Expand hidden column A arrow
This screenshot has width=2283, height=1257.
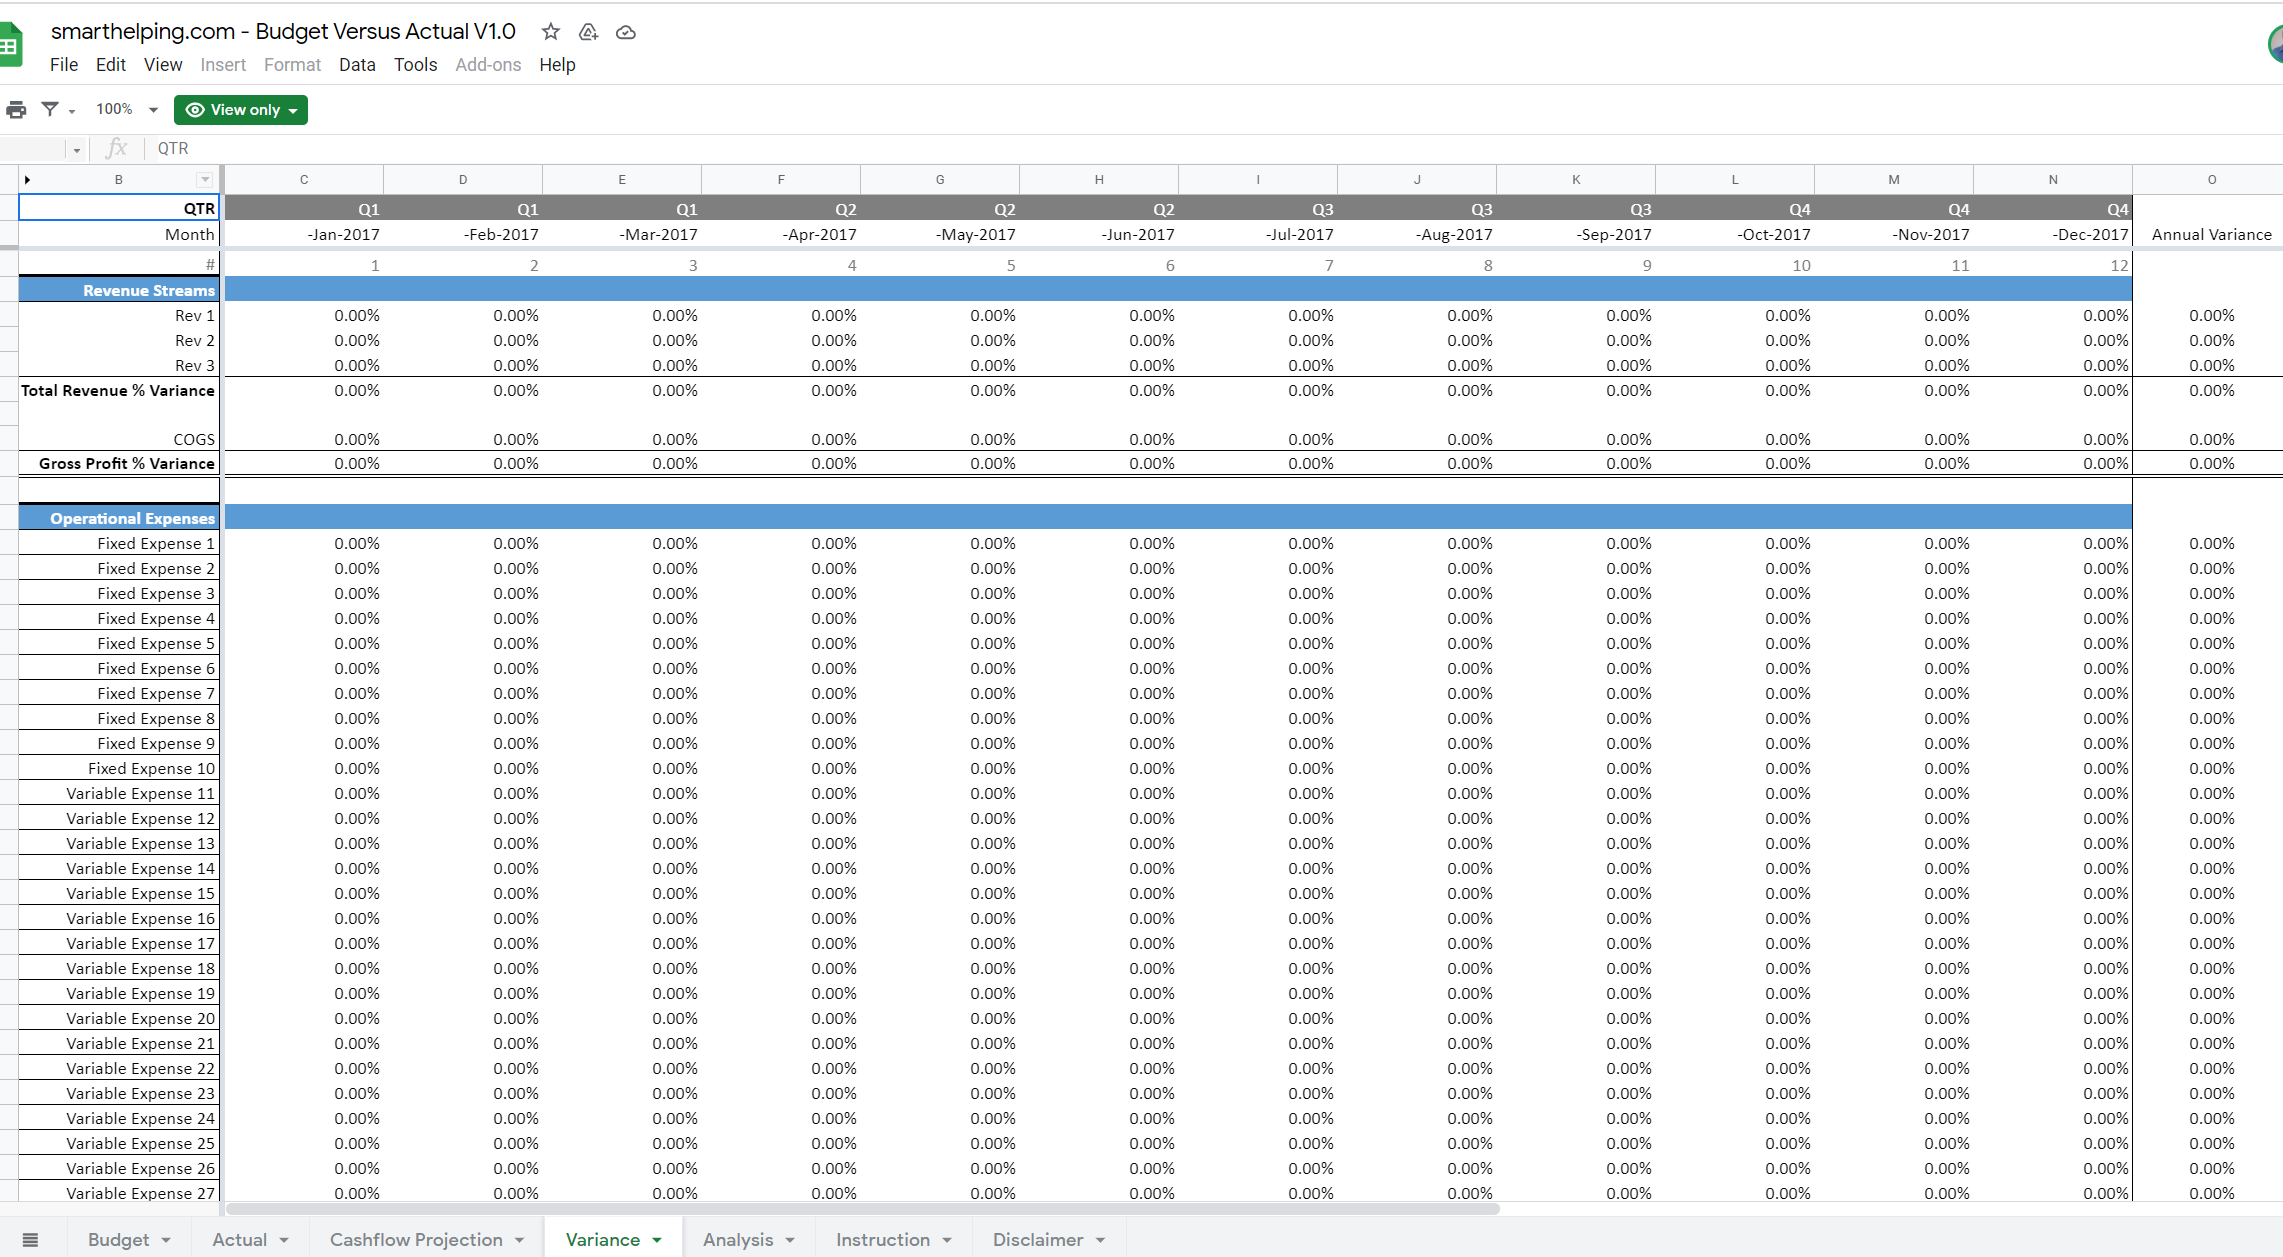(27, 180)
